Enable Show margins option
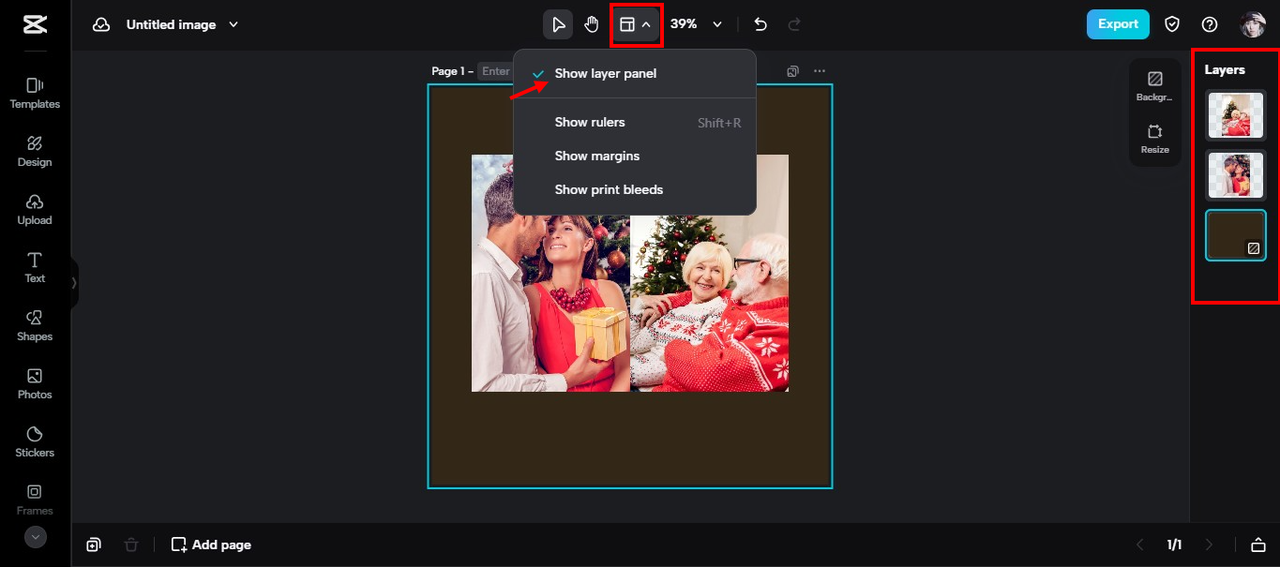Screen dimensions: 1280x567 coord(635,156)
